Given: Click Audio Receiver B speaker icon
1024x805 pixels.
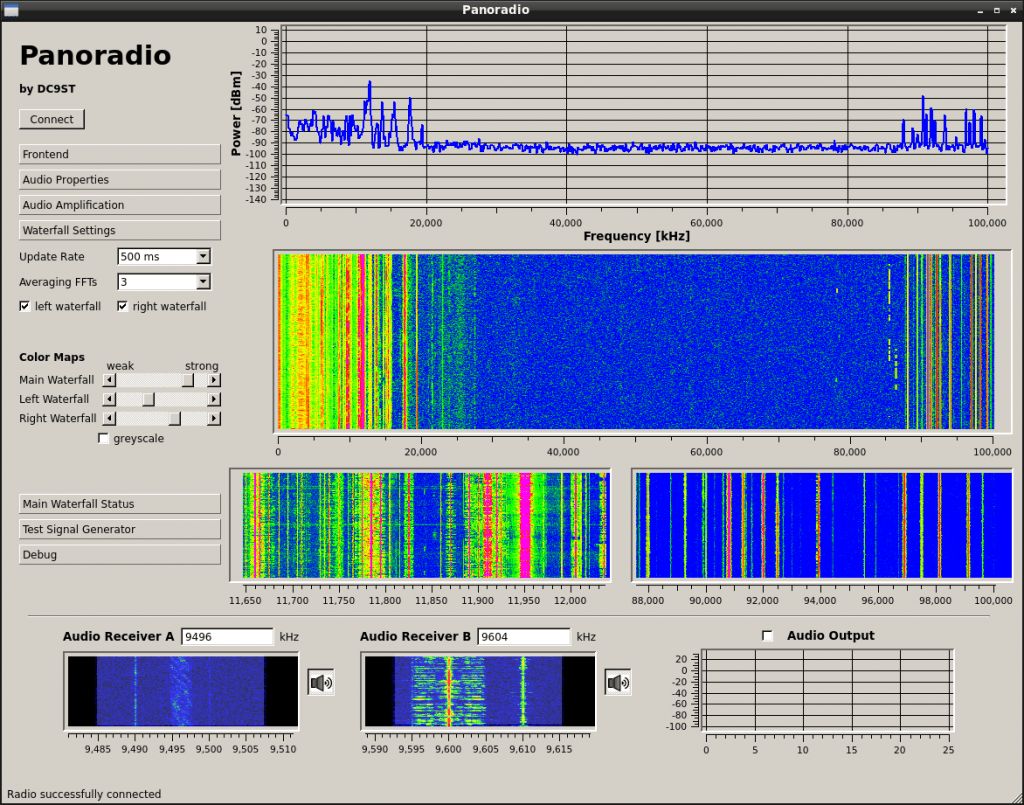Looking at the screenshot, I should pyautogui.click(x=618, y=683).
